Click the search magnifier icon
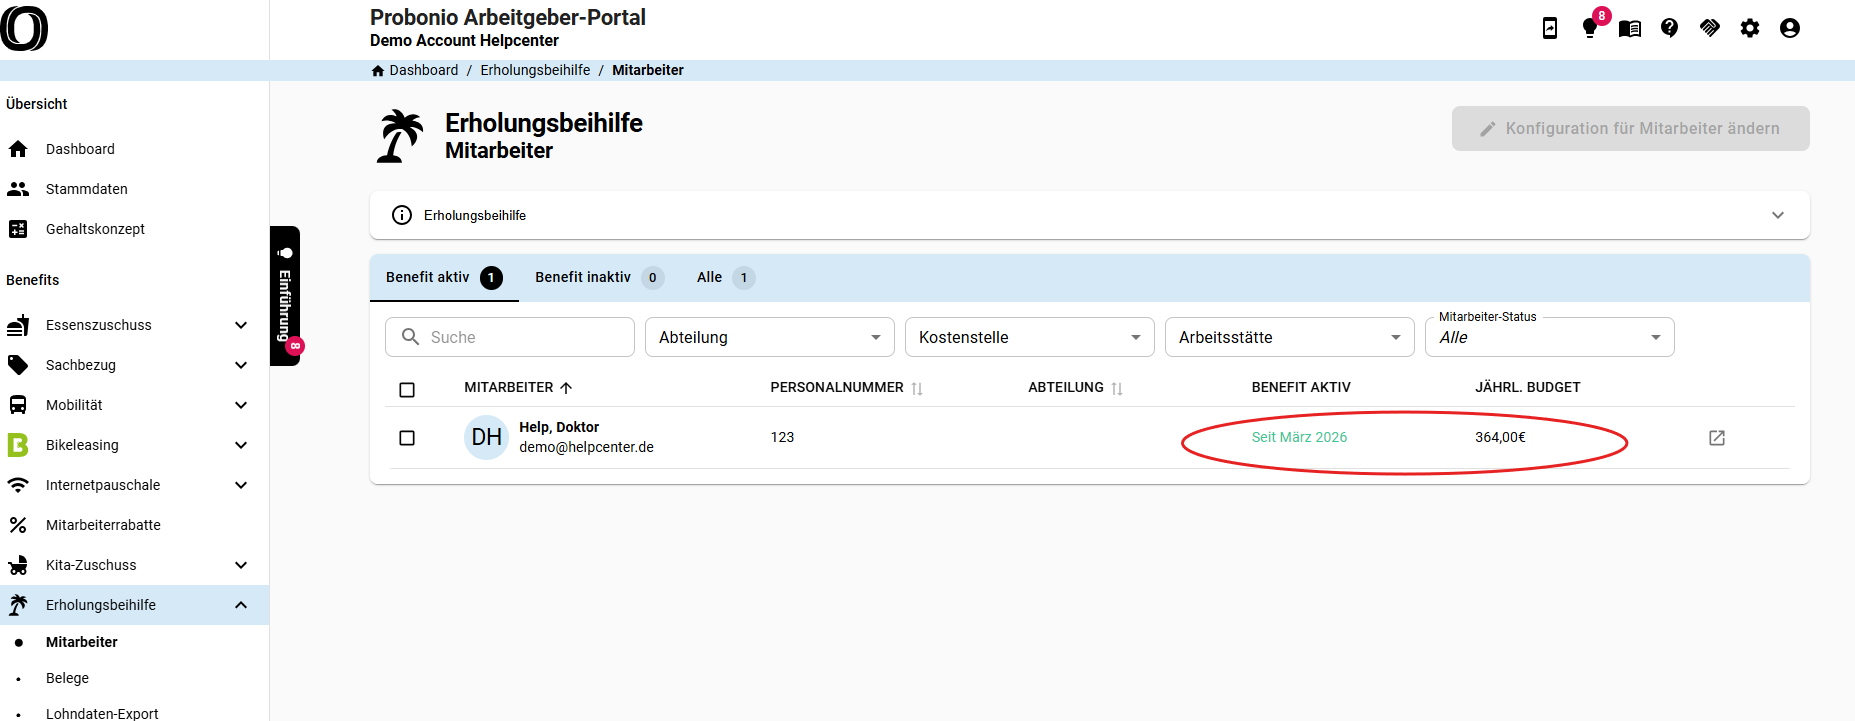This screenshot has height=721, width=1855. [410, 337]
